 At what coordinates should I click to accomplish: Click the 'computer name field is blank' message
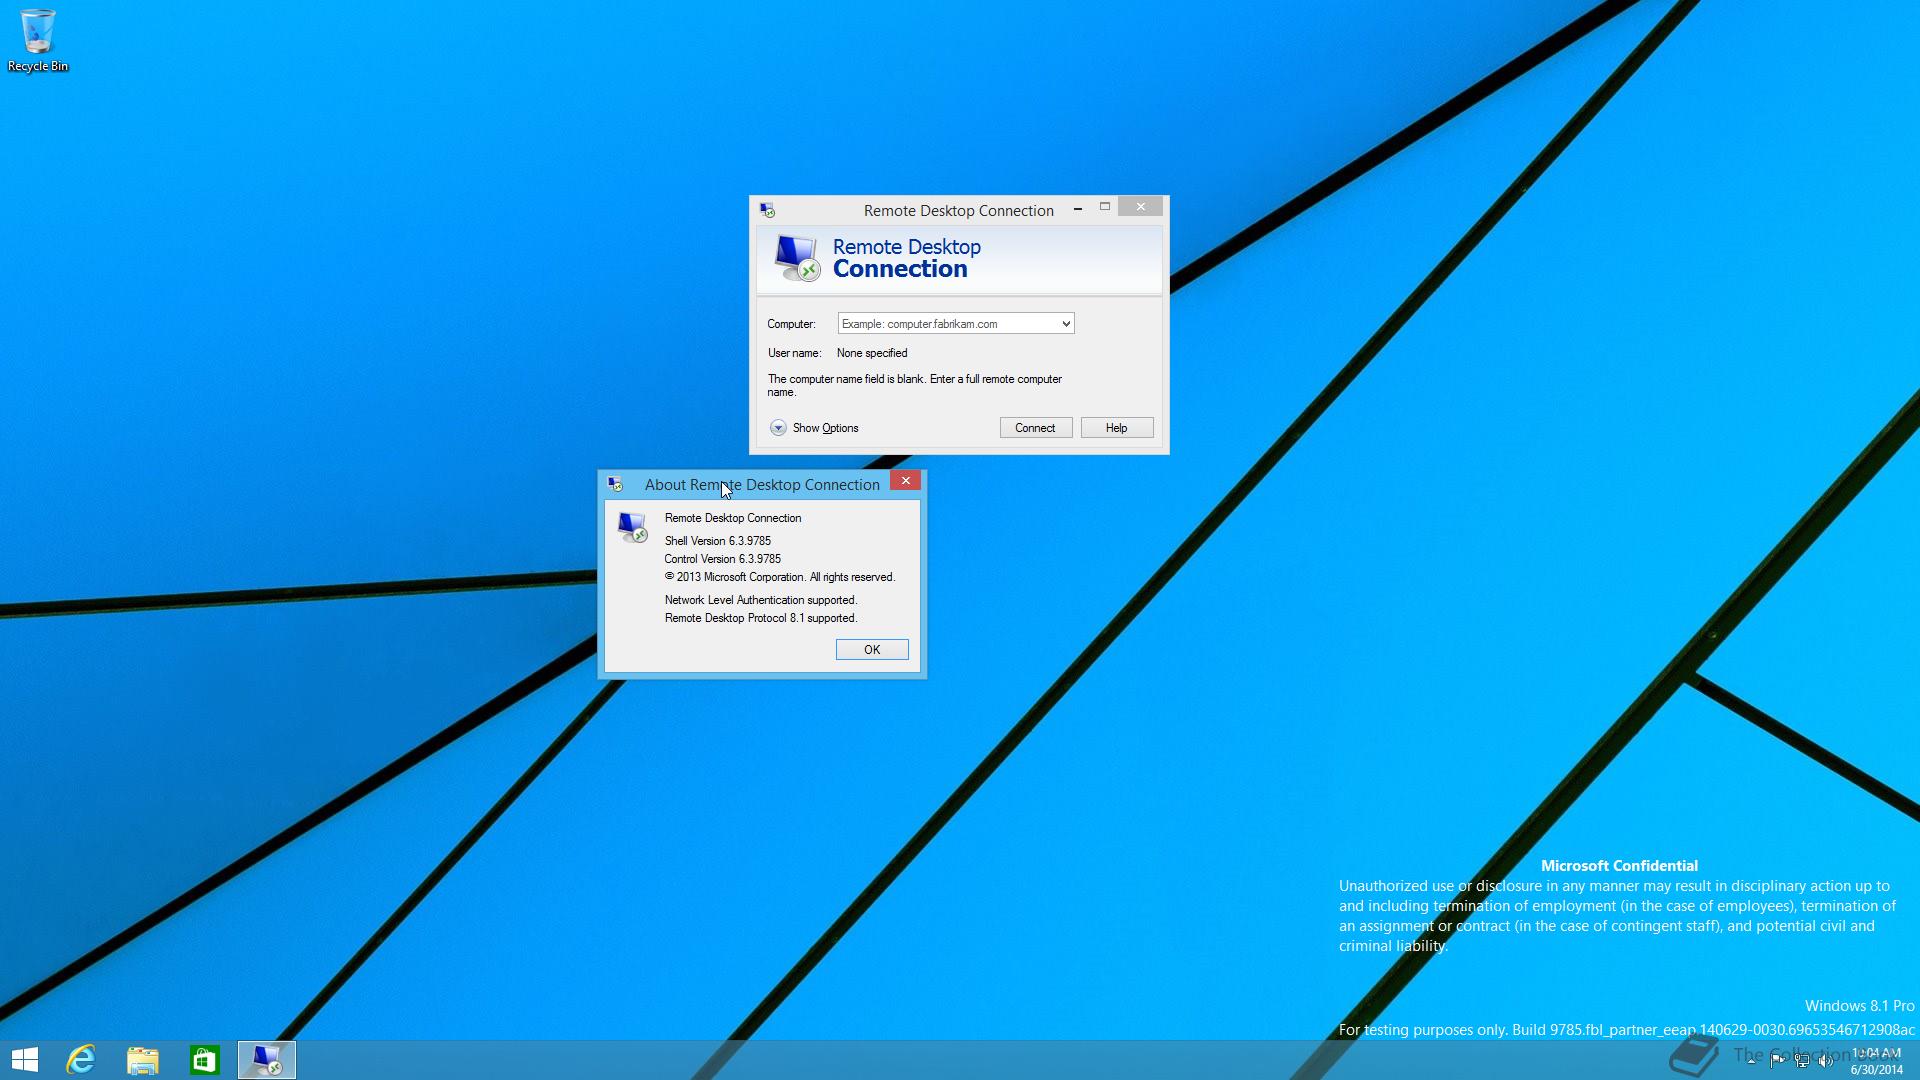(914, 386)
